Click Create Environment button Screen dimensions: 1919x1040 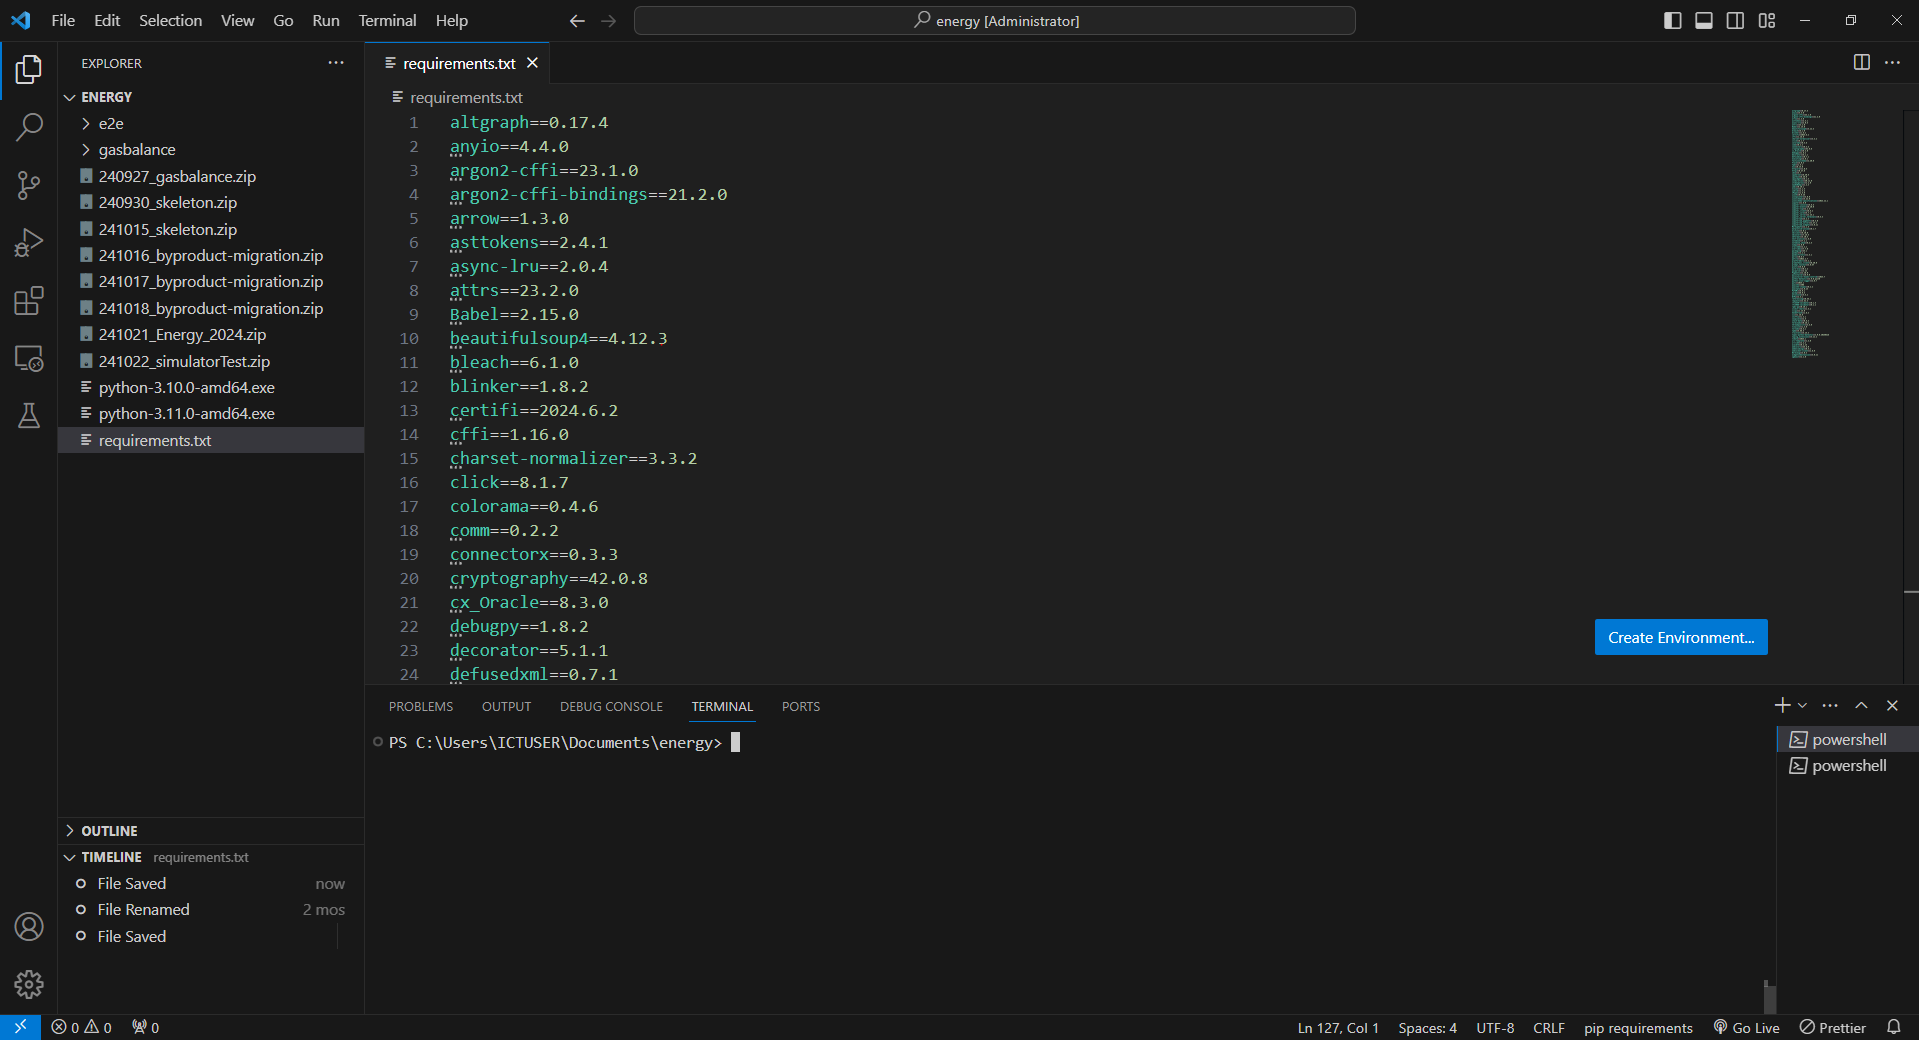tap(1681, 637)
